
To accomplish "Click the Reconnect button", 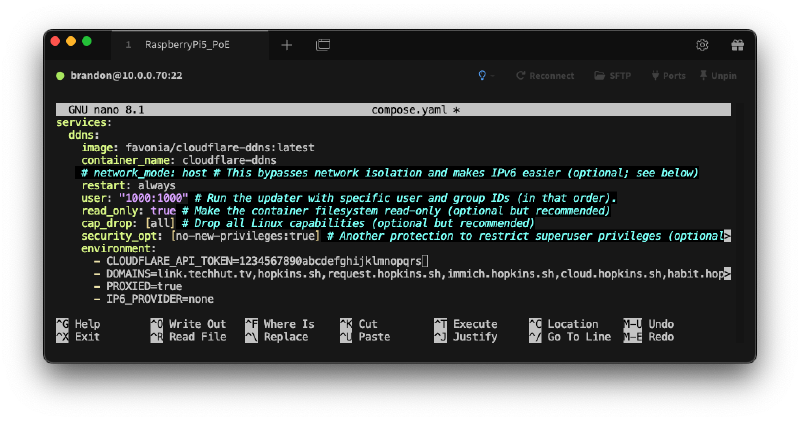I will point(545,76).
